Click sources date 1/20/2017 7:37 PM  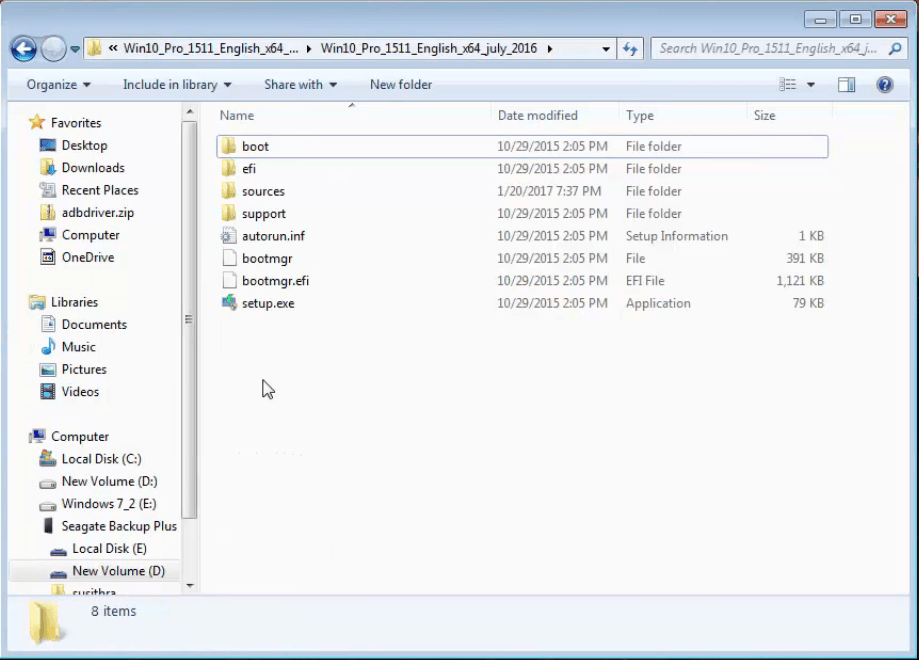coord(549,191)
